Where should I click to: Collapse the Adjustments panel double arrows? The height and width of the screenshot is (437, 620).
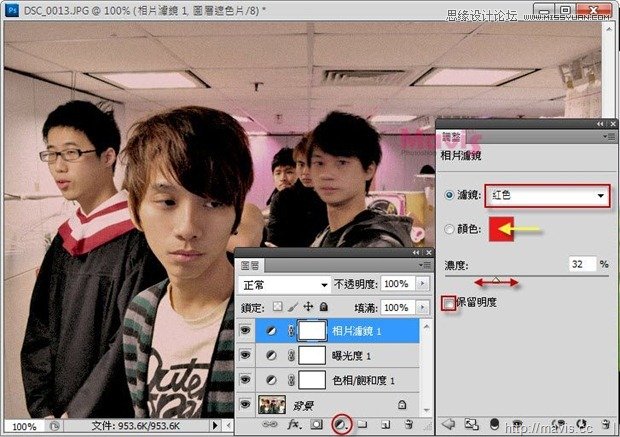pyautogui.click(x=601, y=124)
